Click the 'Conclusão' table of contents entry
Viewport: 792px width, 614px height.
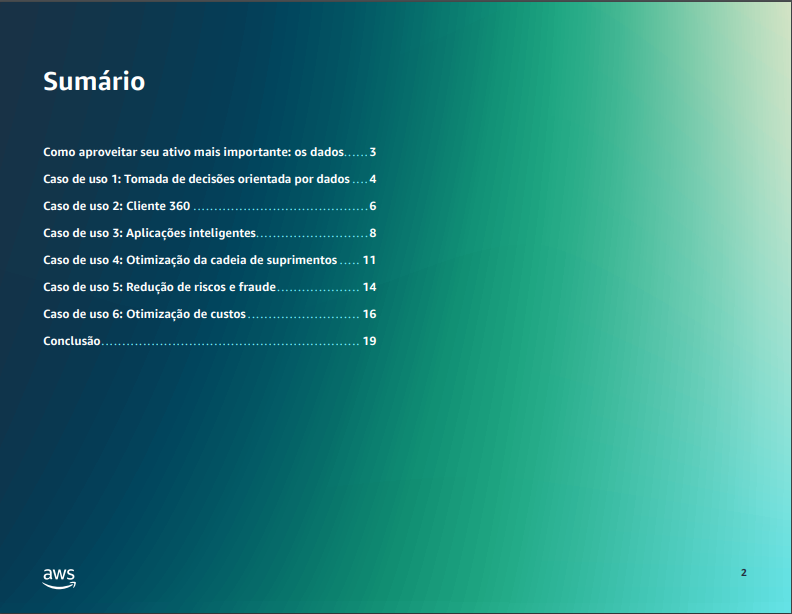click(x=72, y=341)
